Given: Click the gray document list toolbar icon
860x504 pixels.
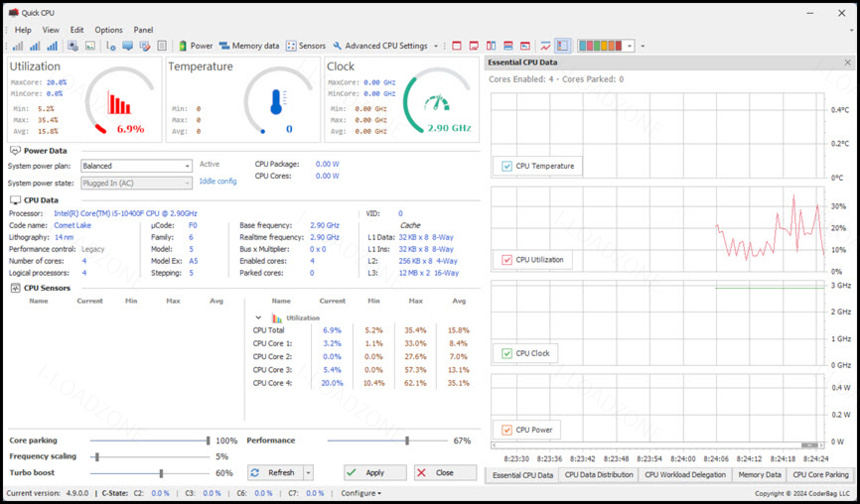Looking at the screenshot, I should tap(162, 46).
